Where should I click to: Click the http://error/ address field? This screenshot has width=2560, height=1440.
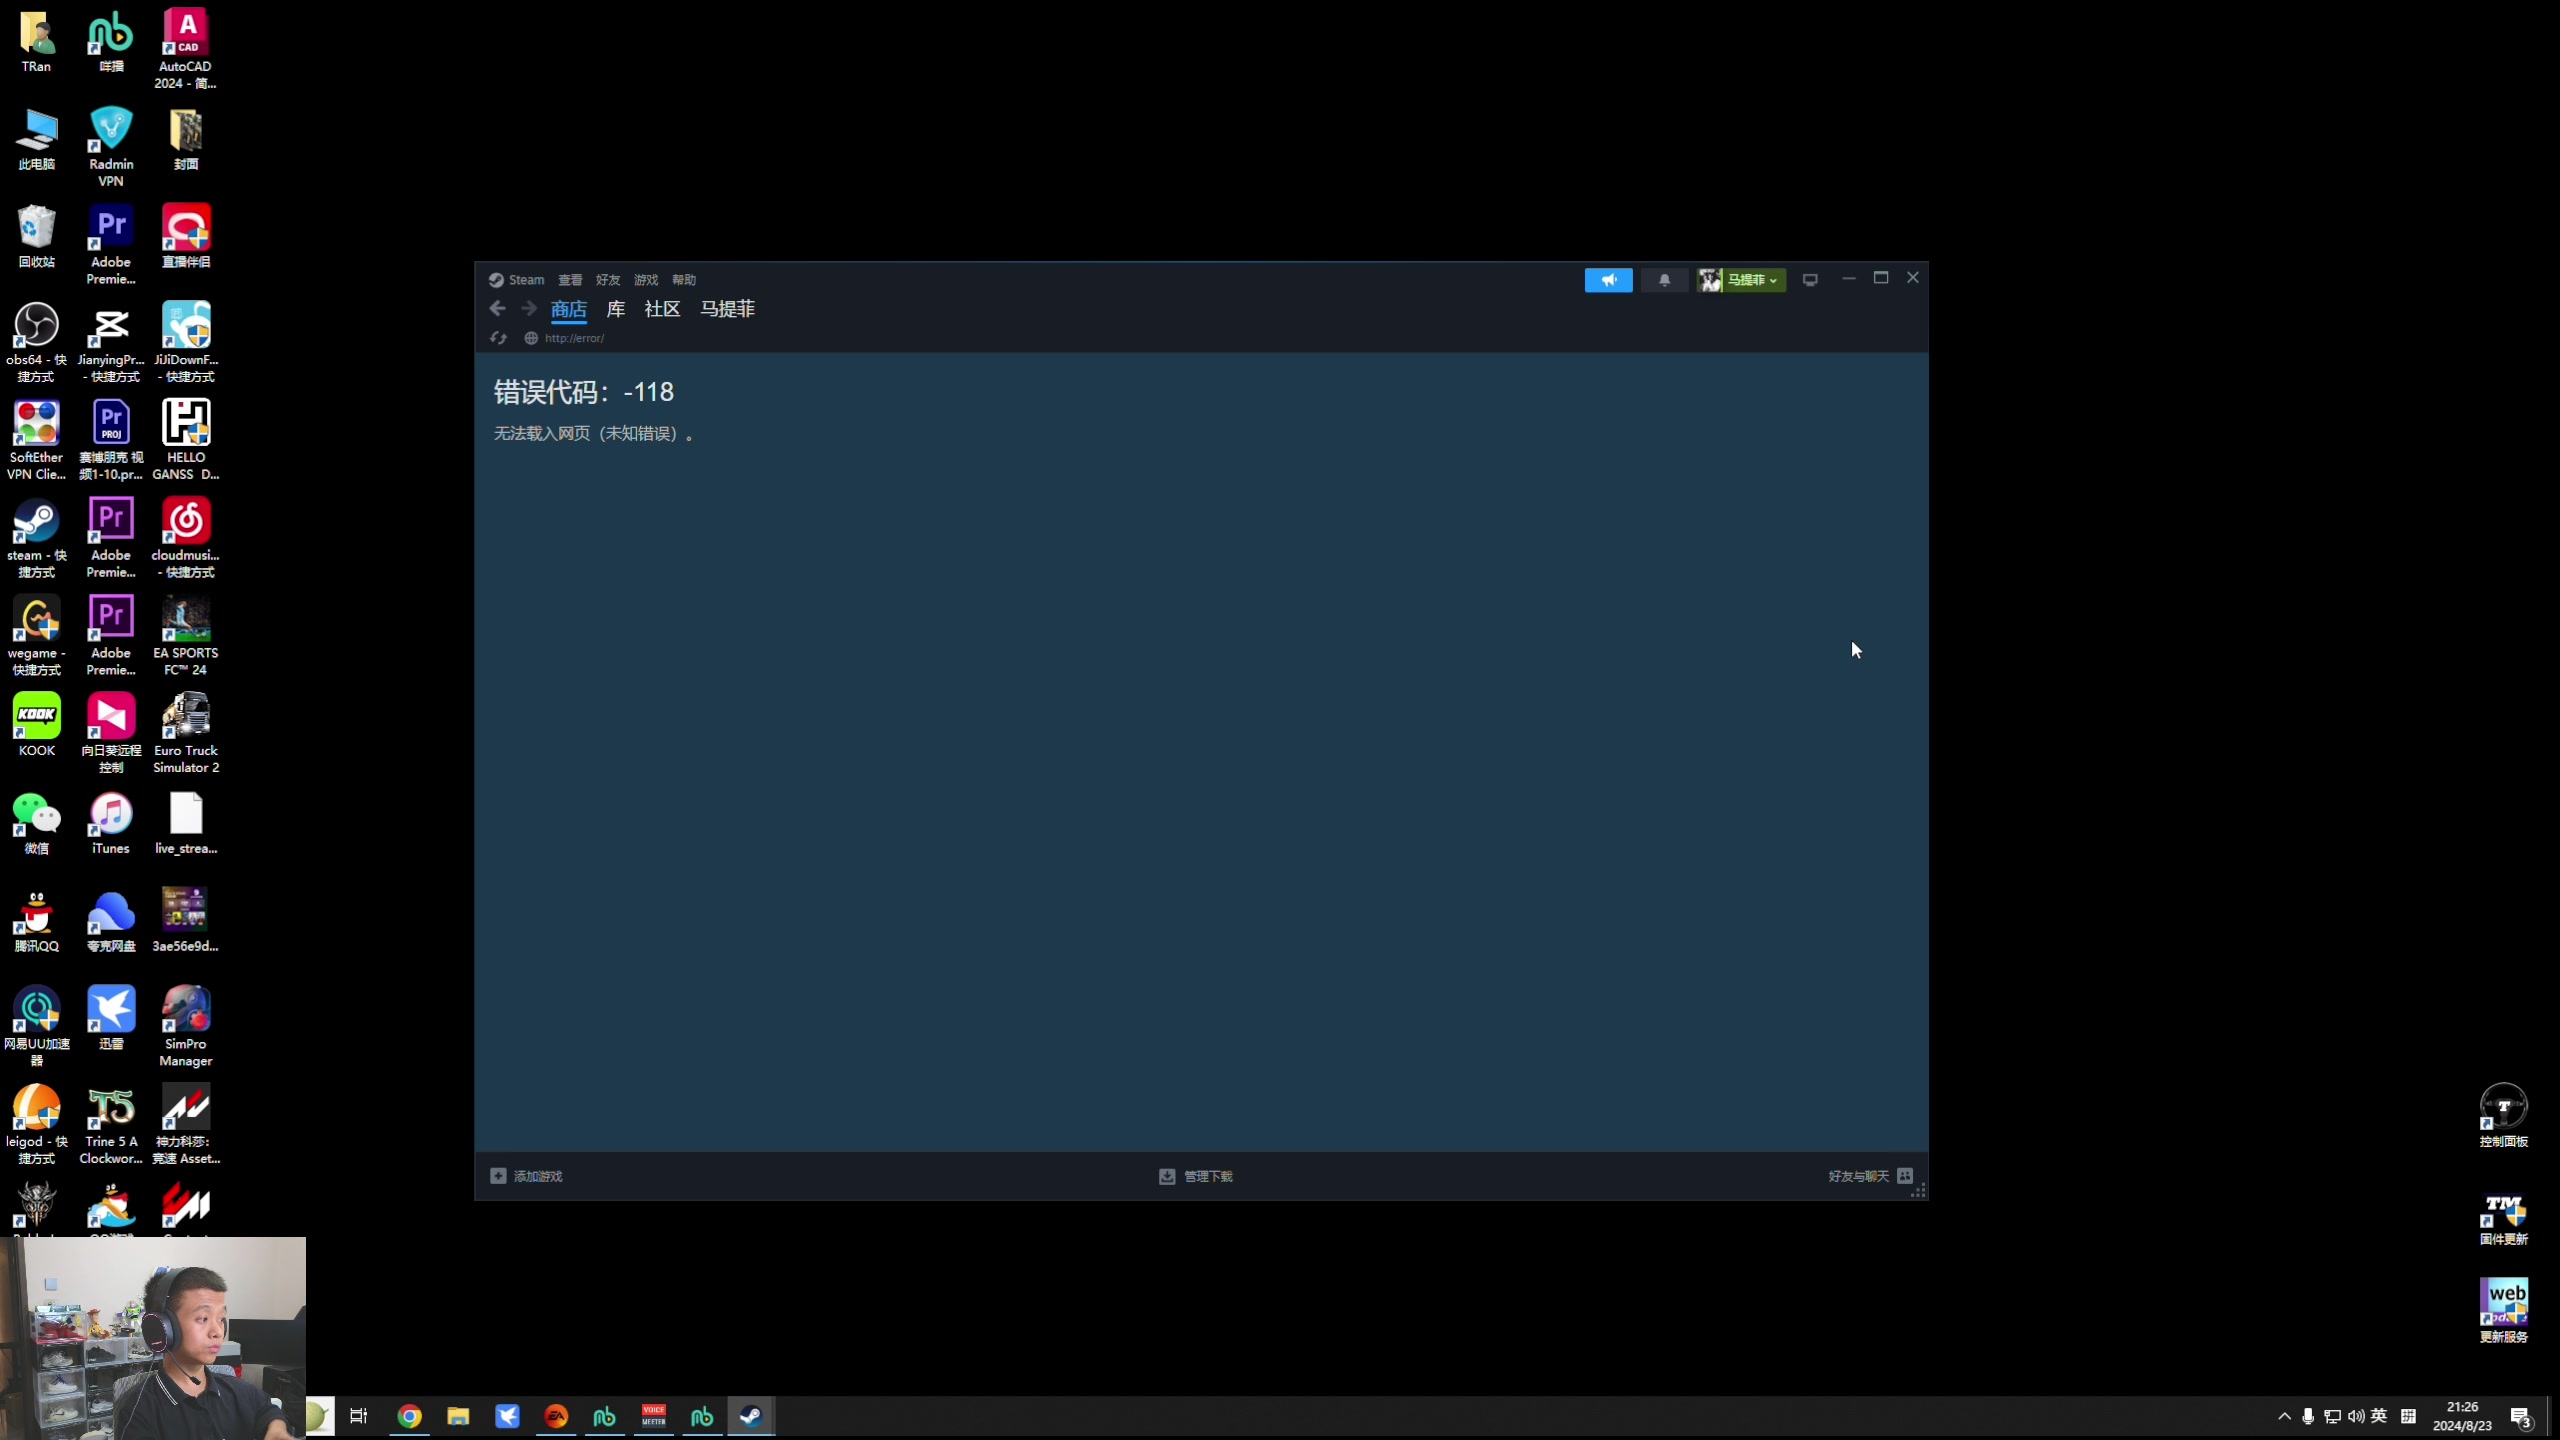(574, 338)
